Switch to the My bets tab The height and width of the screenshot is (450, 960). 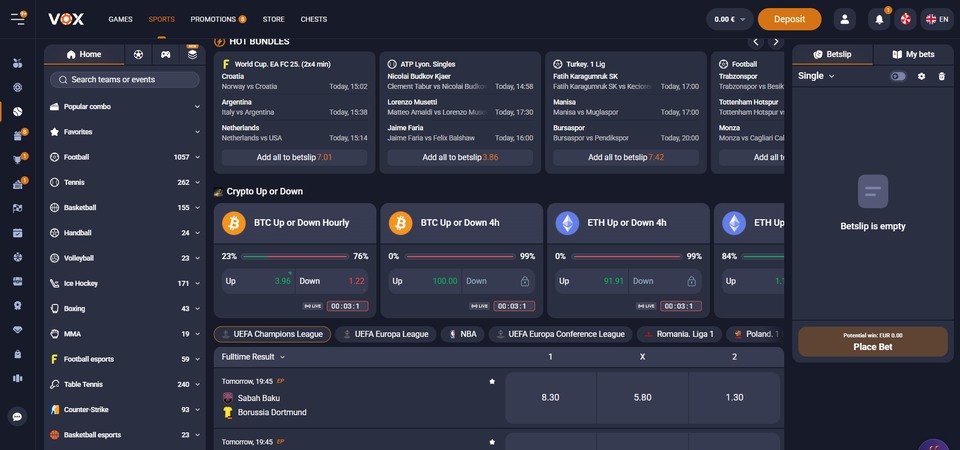pyautogui.click(x=913, y=54)
